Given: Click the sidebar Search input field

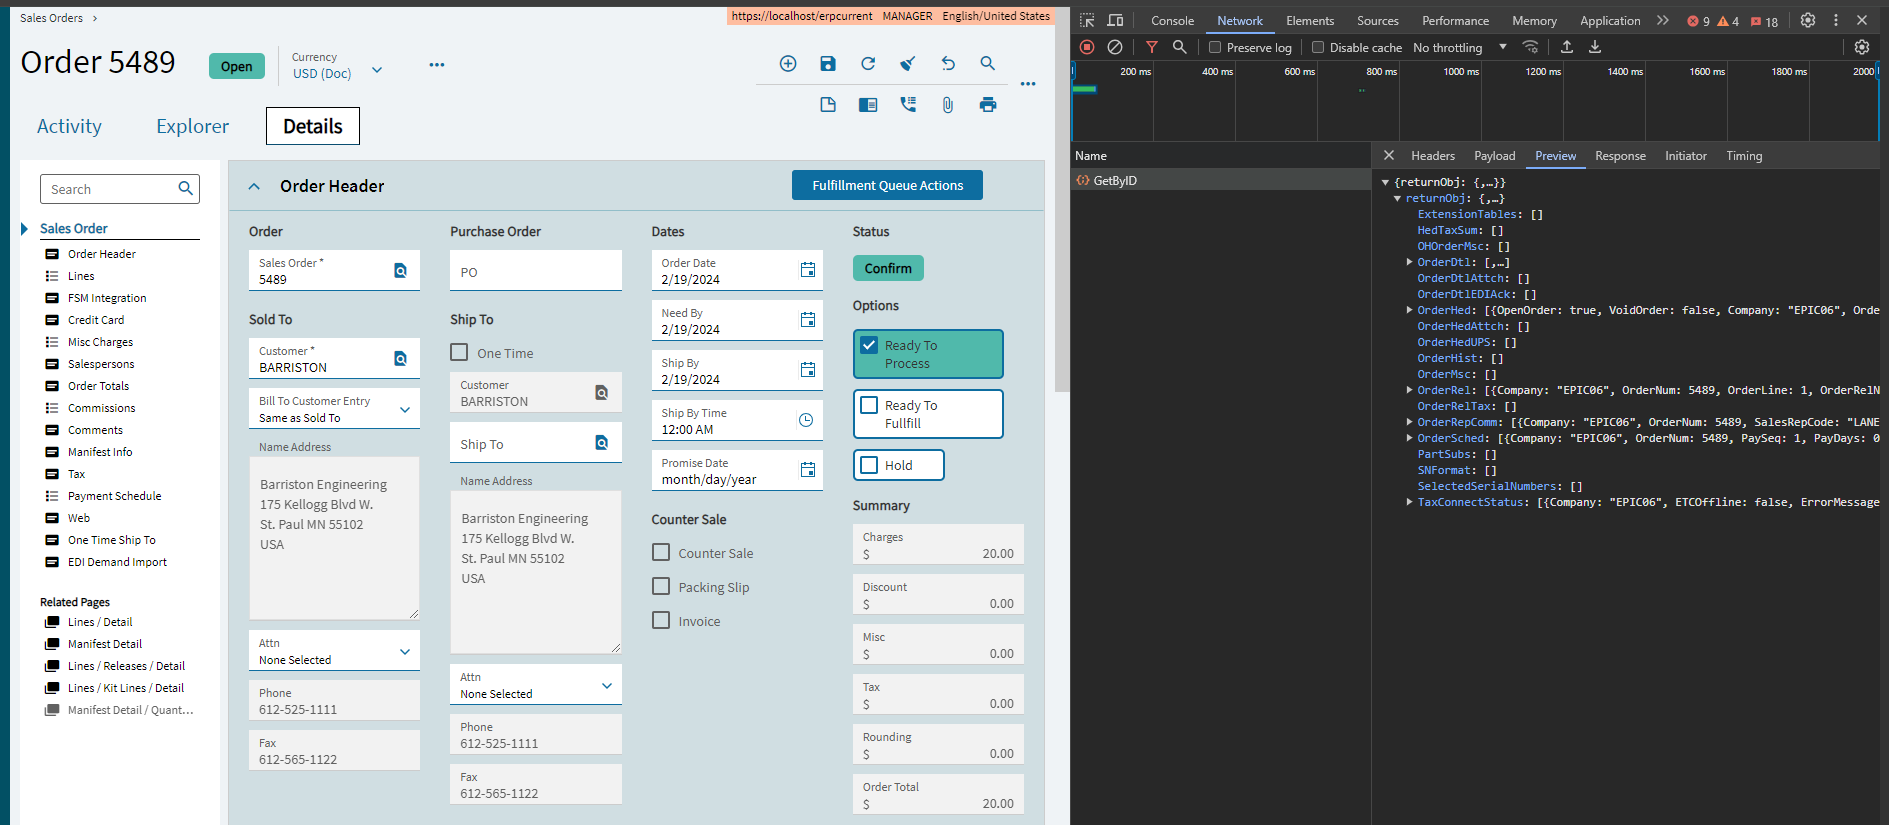Looking at the screenshot, I should [108, 189].
